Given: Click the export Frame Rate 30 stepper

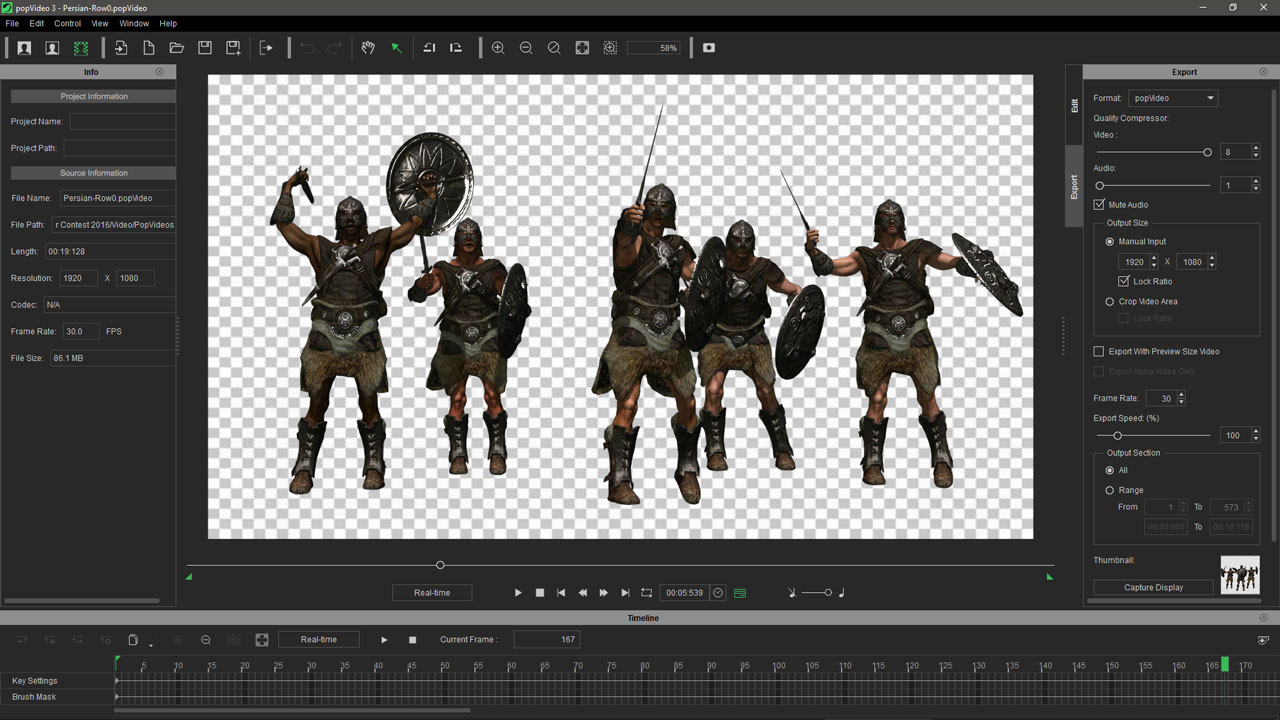Looking at the screenshot, I should click(x=1181, y=398).
